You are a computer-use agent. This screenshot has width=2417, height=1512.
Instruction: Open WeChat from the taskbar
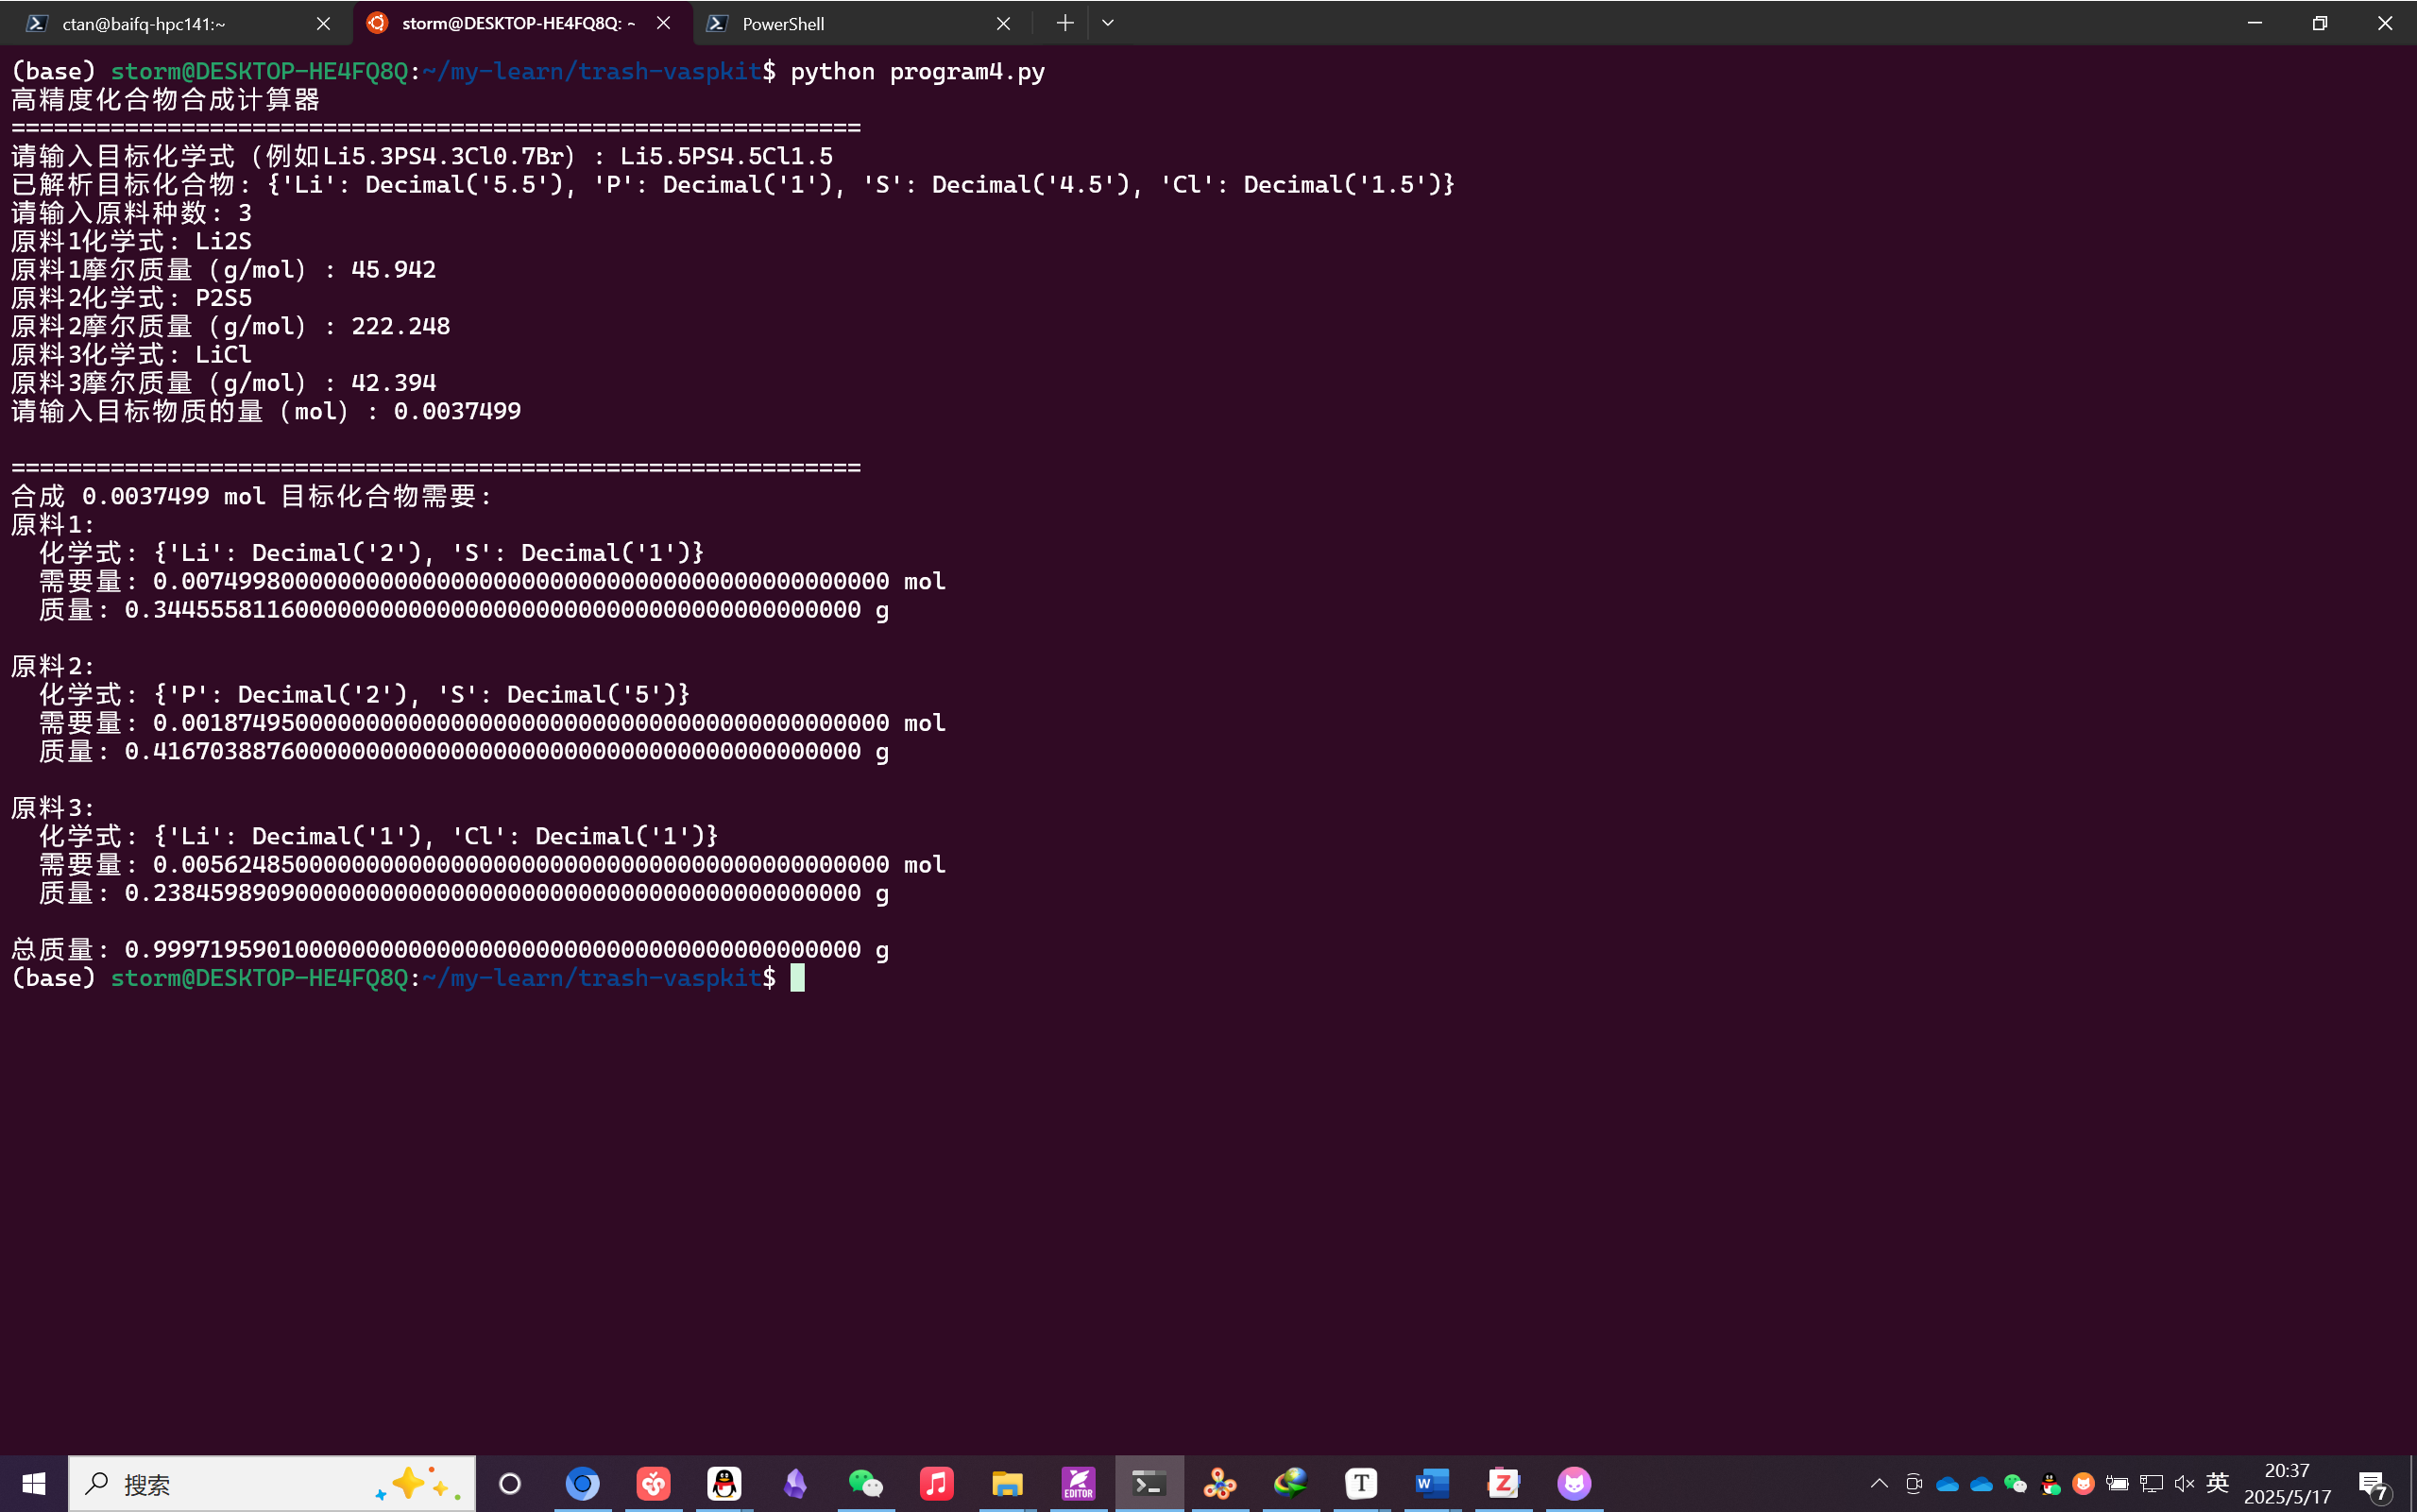[865, 1483]
